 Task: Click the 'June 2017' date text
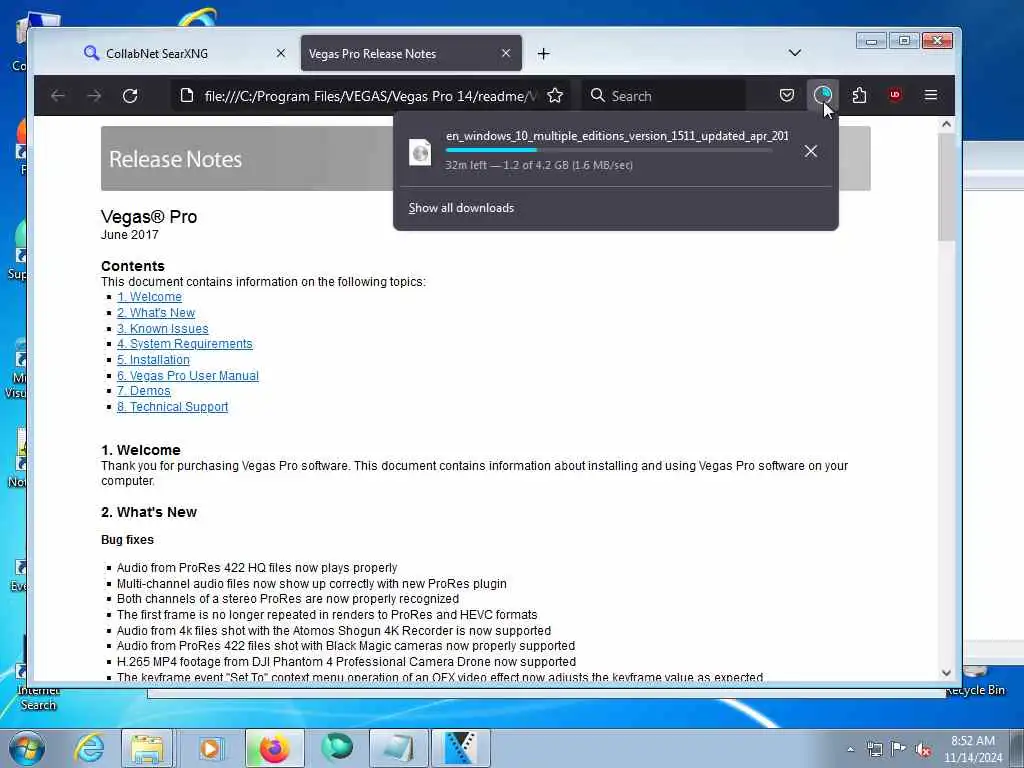pos(129,235)
